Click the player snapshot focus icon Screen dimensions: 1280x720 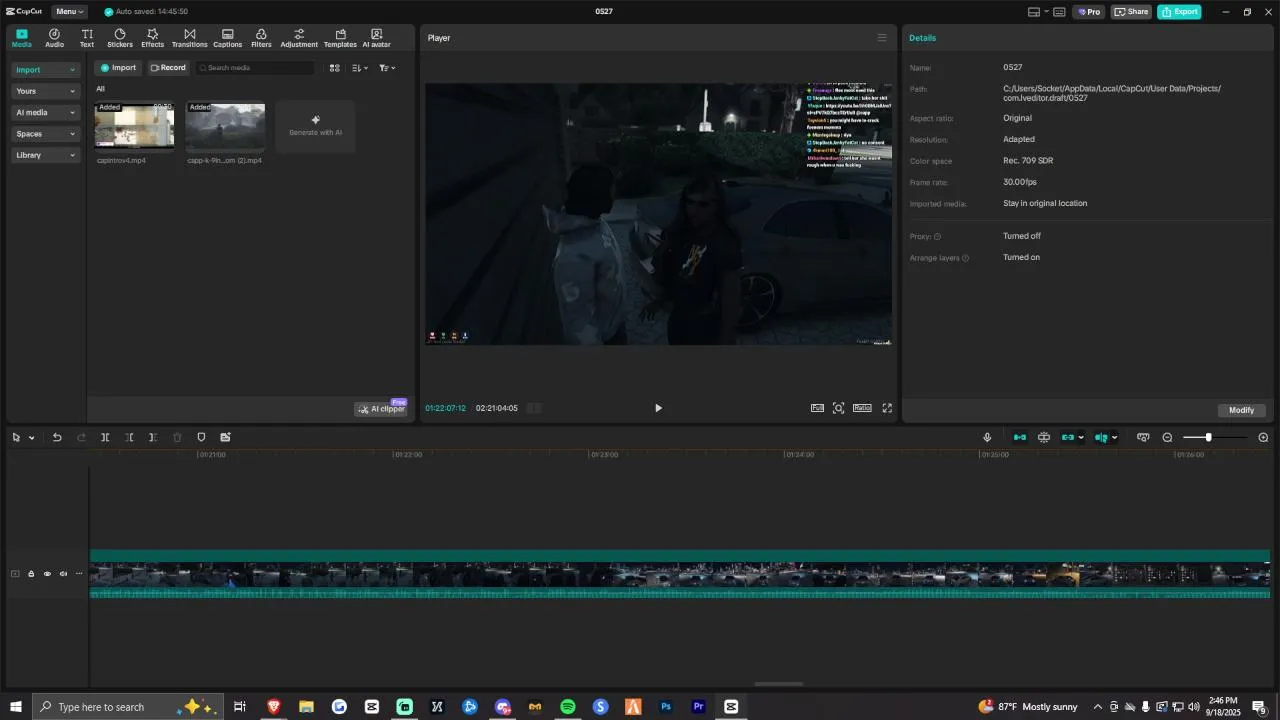point(839,408)
